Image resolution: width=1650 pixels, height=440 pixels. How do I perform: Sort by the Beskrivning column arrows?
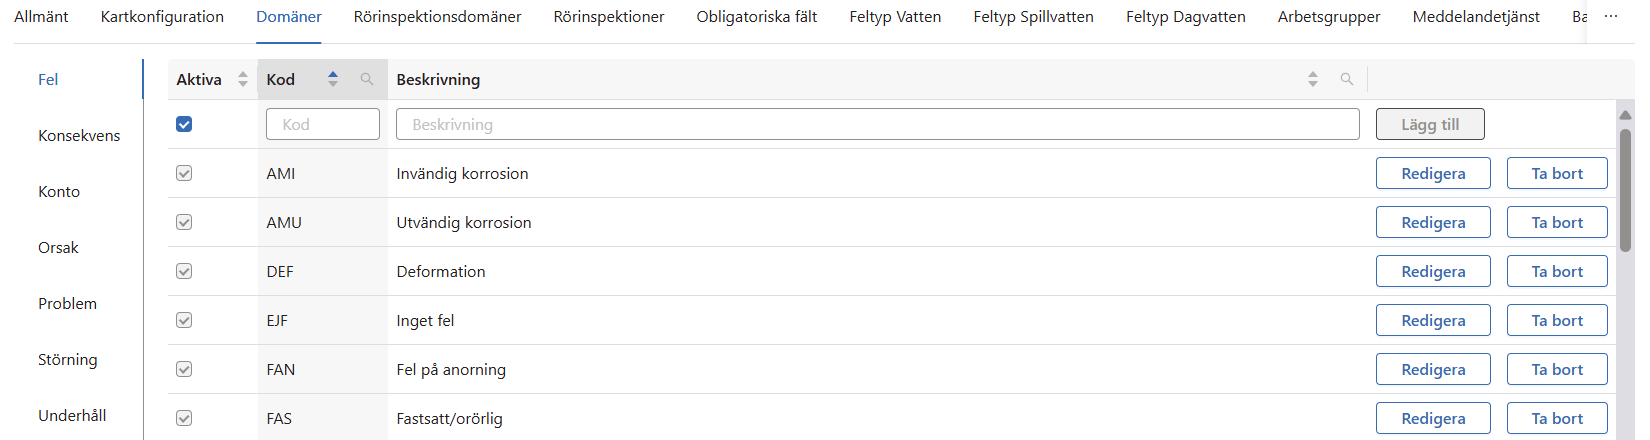[x=1313, y=79]
